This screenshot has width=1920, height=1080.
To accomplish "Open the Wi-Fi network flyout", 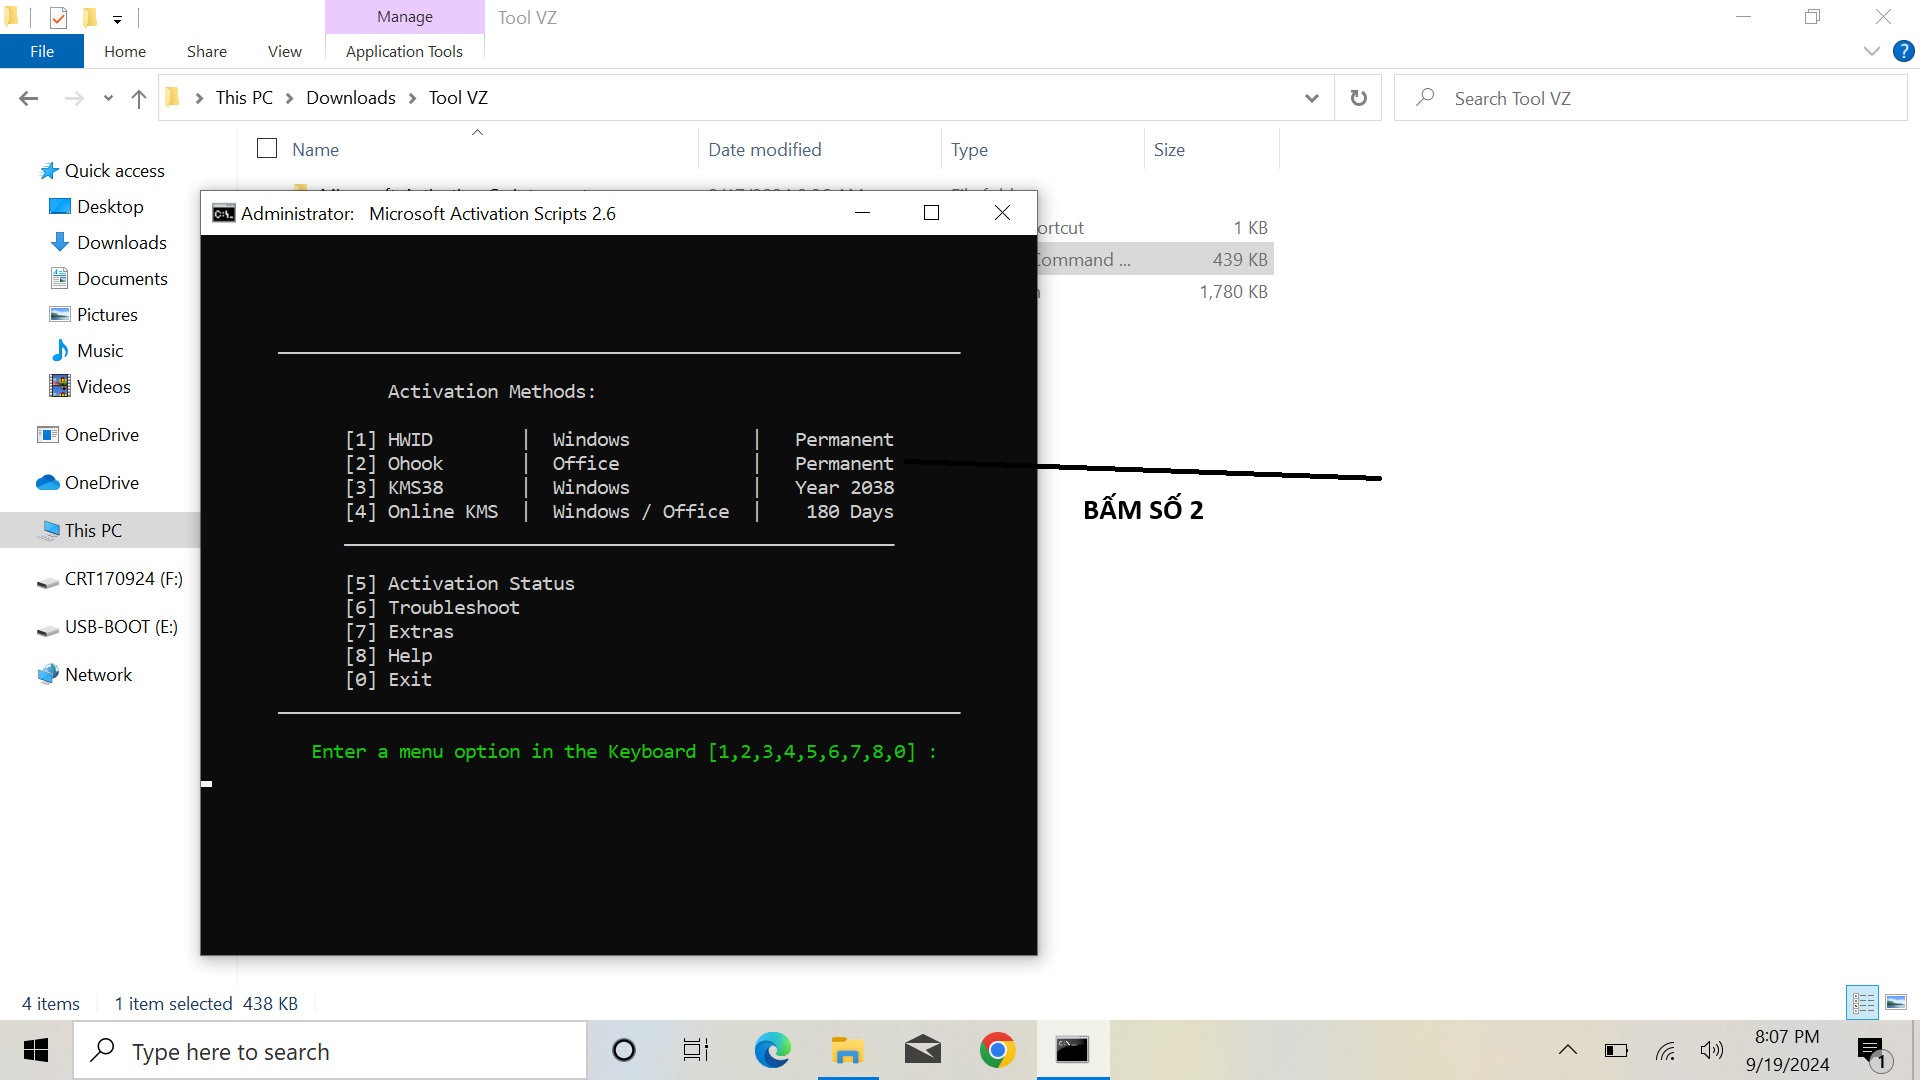I will coord(1665,1050).
